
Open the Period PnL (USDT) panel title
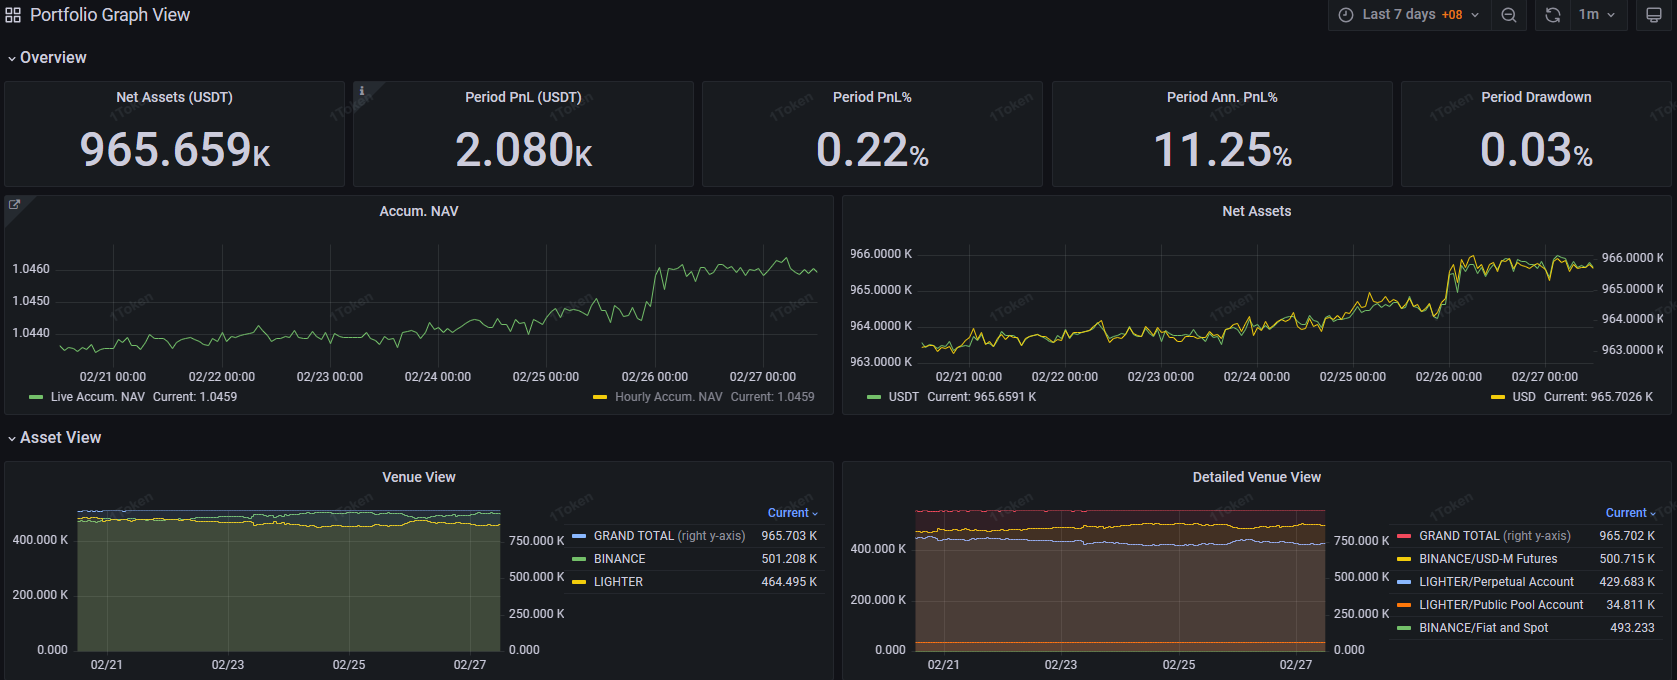523,97
